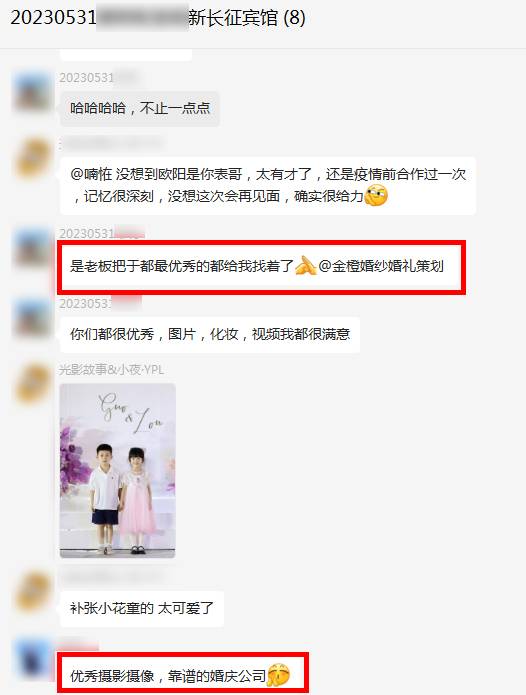The height and width of the screenshot is (695, 526).
Task: Click avatar beside 补张小花童的 message
Action: (32, 591)
